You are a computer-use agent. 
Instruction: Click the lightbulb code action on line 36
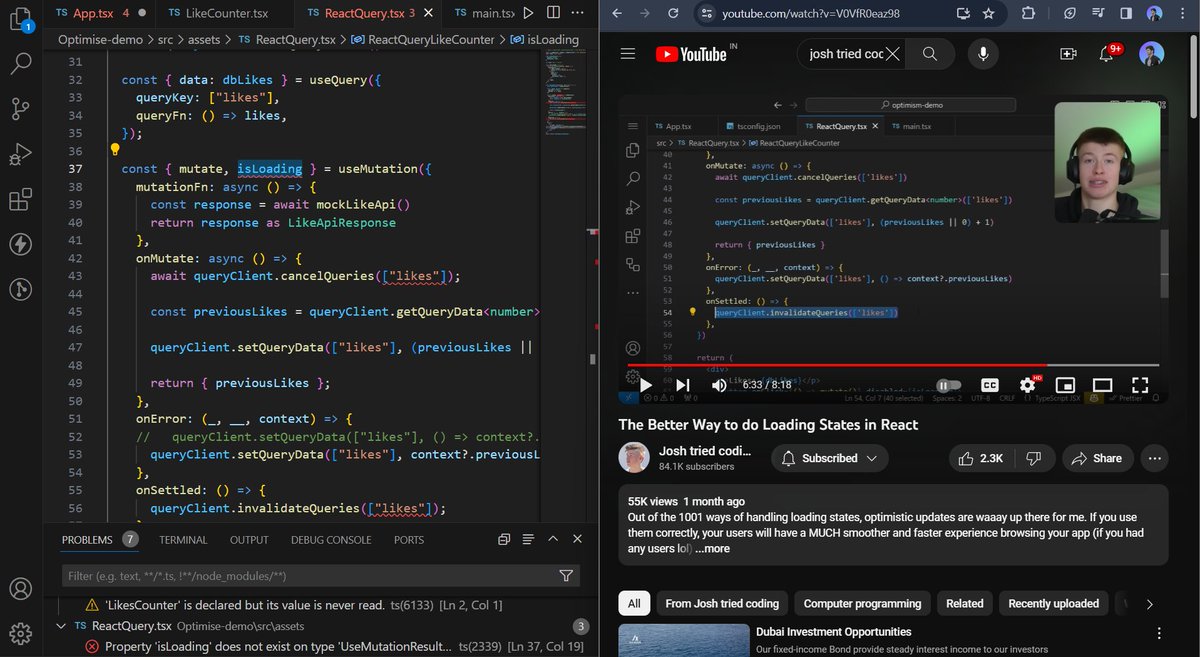[115, 150]
